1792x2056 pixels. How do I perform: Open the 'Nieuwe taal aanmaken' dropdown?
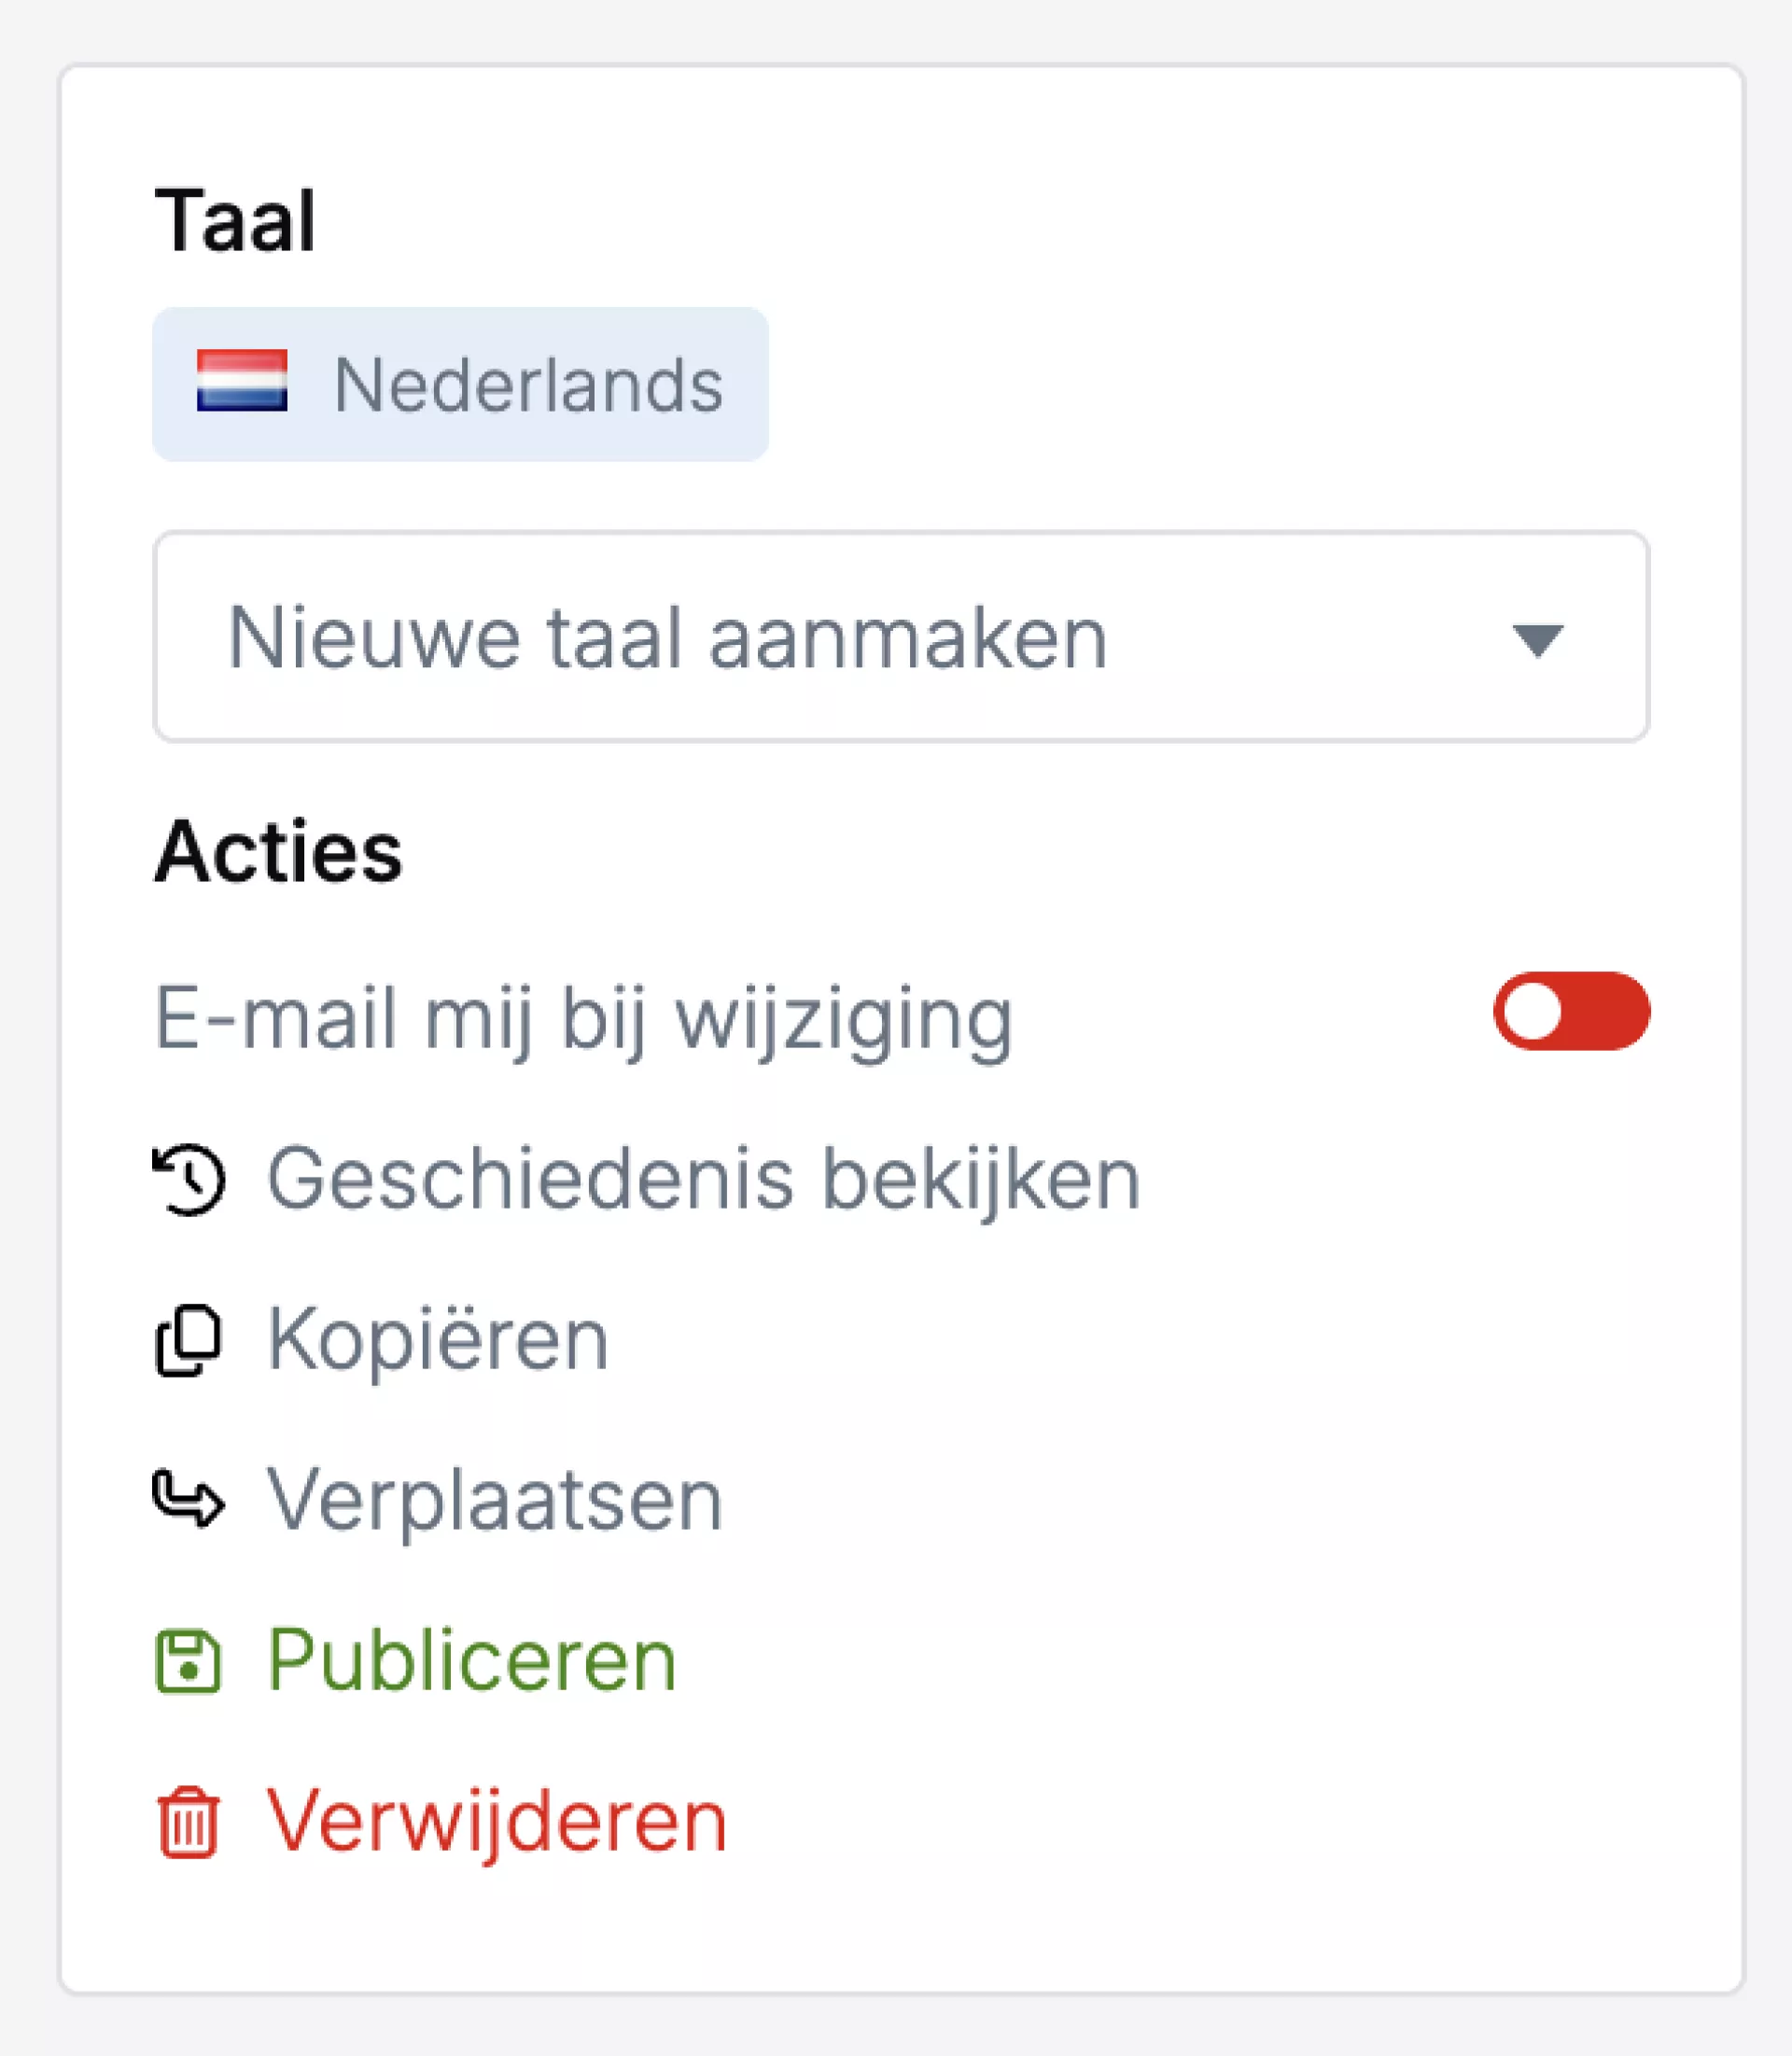[900, 637]
